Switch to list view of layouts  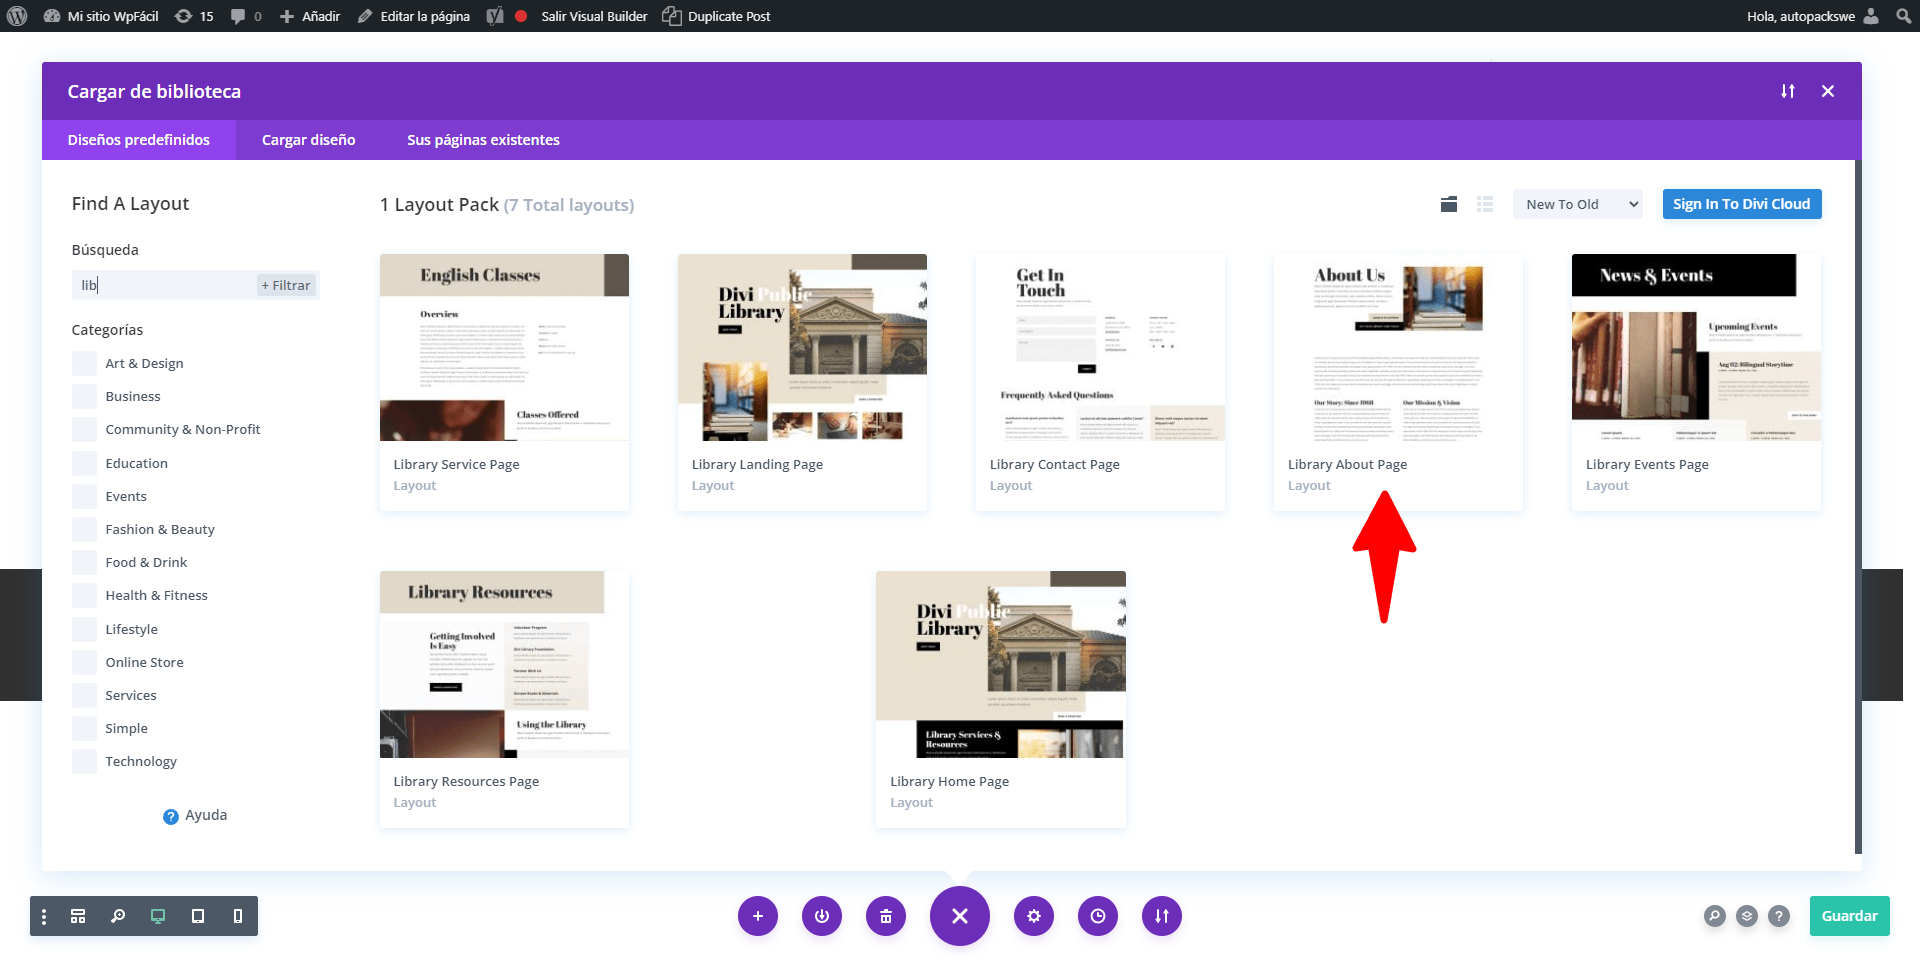tap(1485, 204)
